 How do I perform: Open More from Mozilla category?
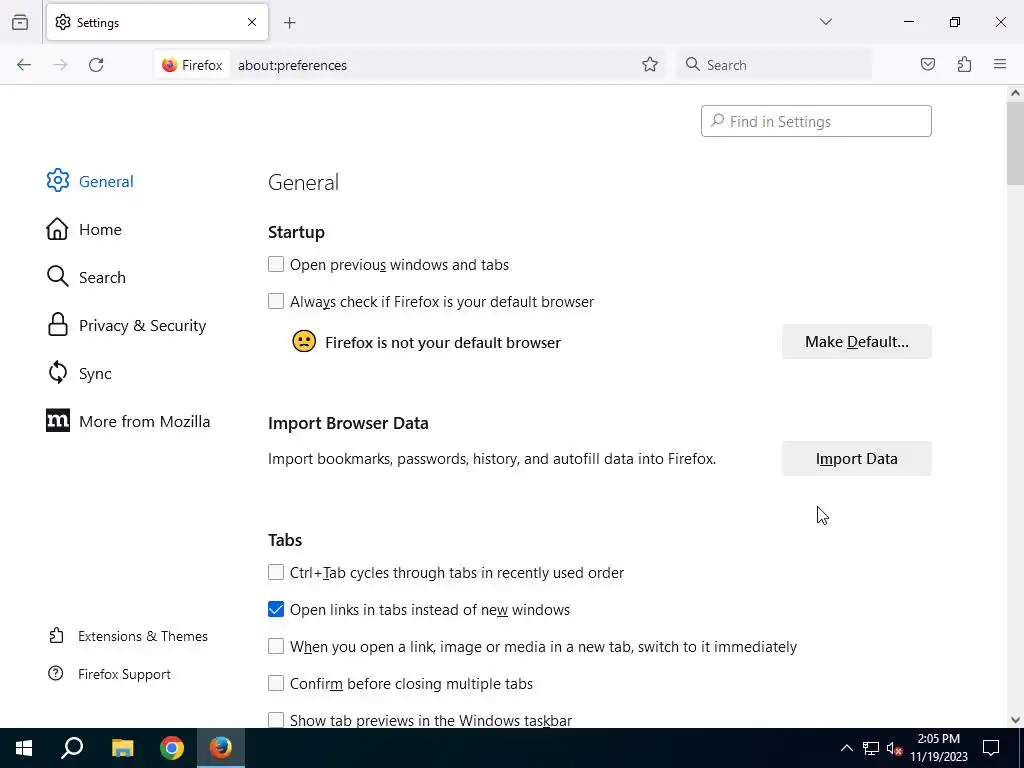pyautogui.click(x=129, y=421)
